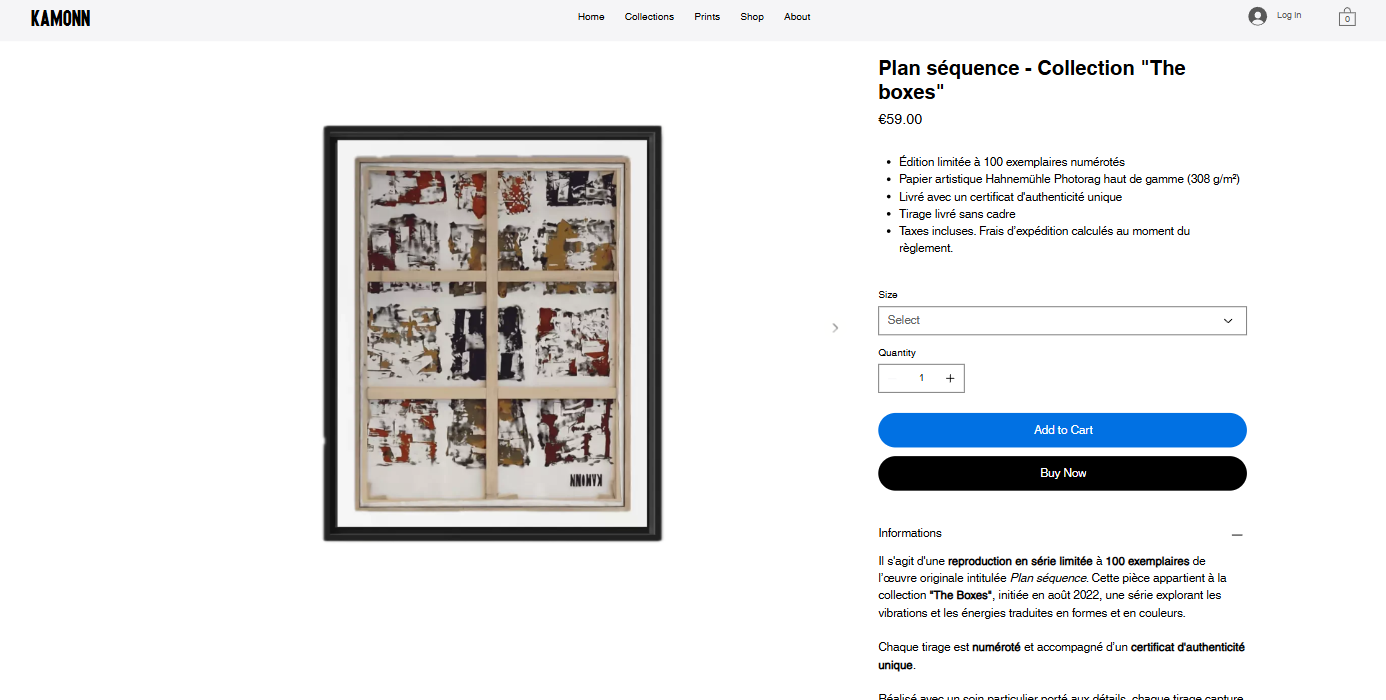Click the framed artwork product image
This screenshot has height=700, width=1386.
coord(492,334)
